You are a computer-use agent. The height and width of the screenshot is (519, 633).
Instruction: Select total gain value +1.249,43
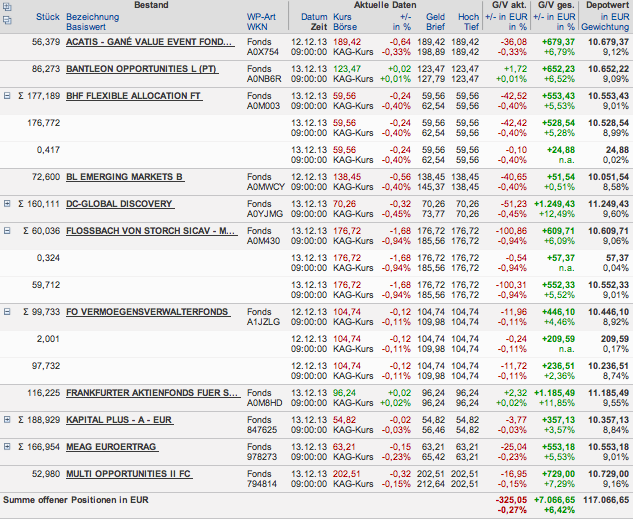pos(555,204)
